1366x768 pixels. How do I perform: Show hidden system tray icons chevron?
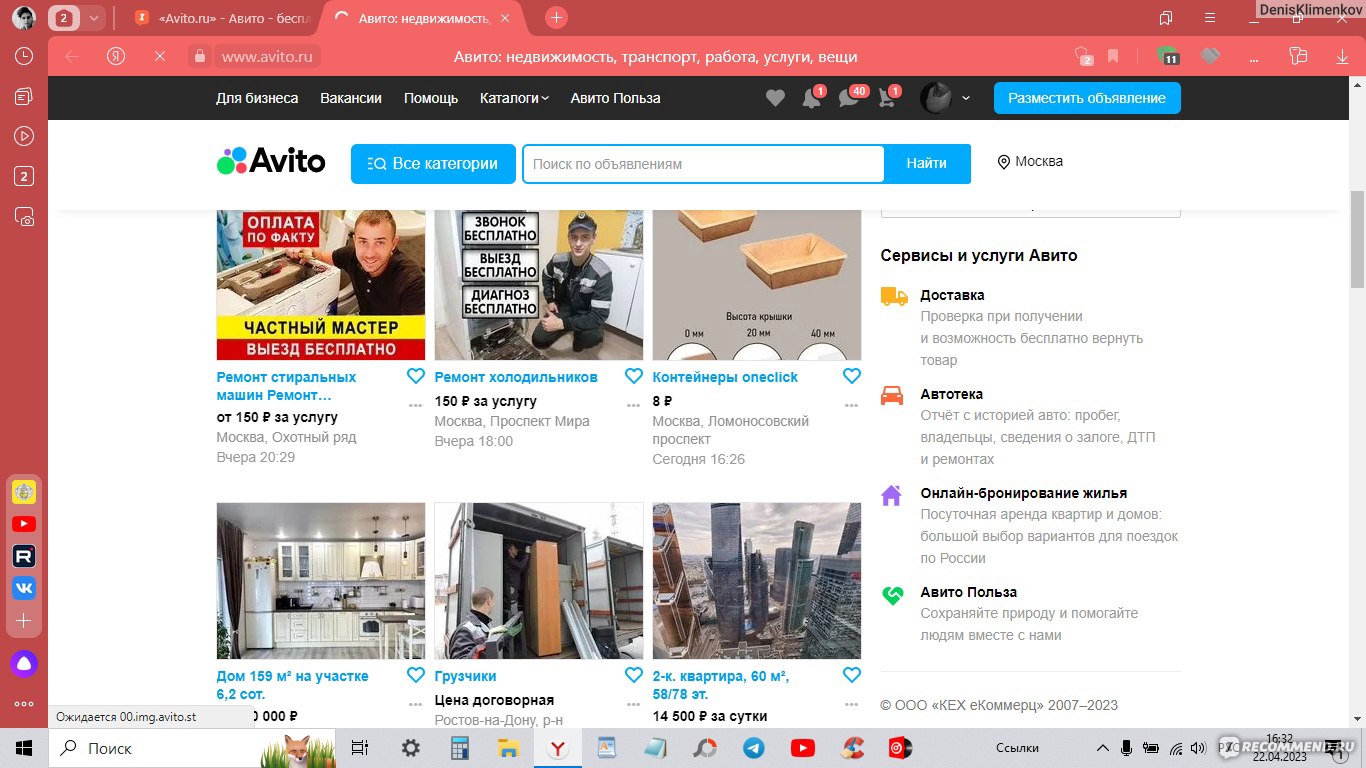1103,748
